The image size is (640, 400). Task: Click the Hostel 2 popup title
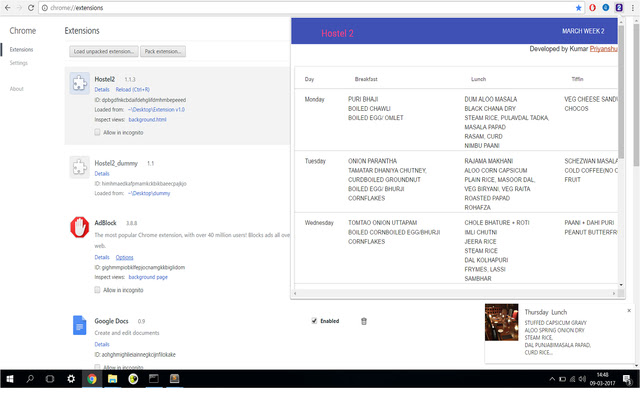point(337,33)
